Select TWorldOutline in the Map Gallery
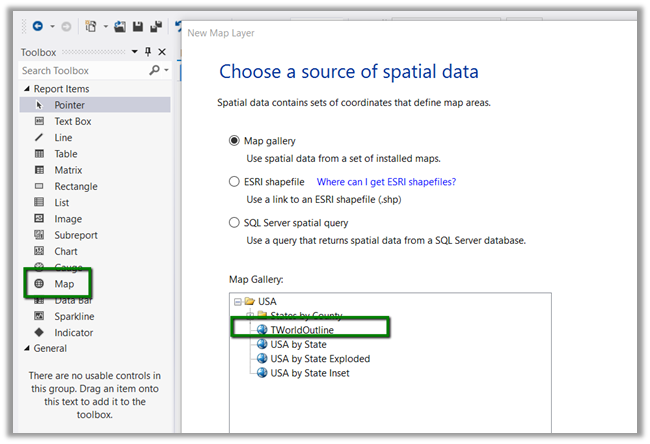Screen dimensions: 650x444 [x=313, y=329]
